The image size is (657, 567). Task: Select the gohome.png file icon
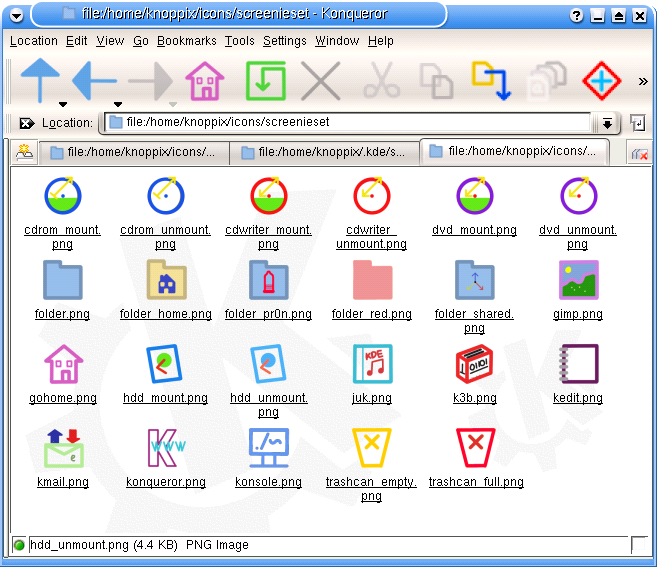64,364
